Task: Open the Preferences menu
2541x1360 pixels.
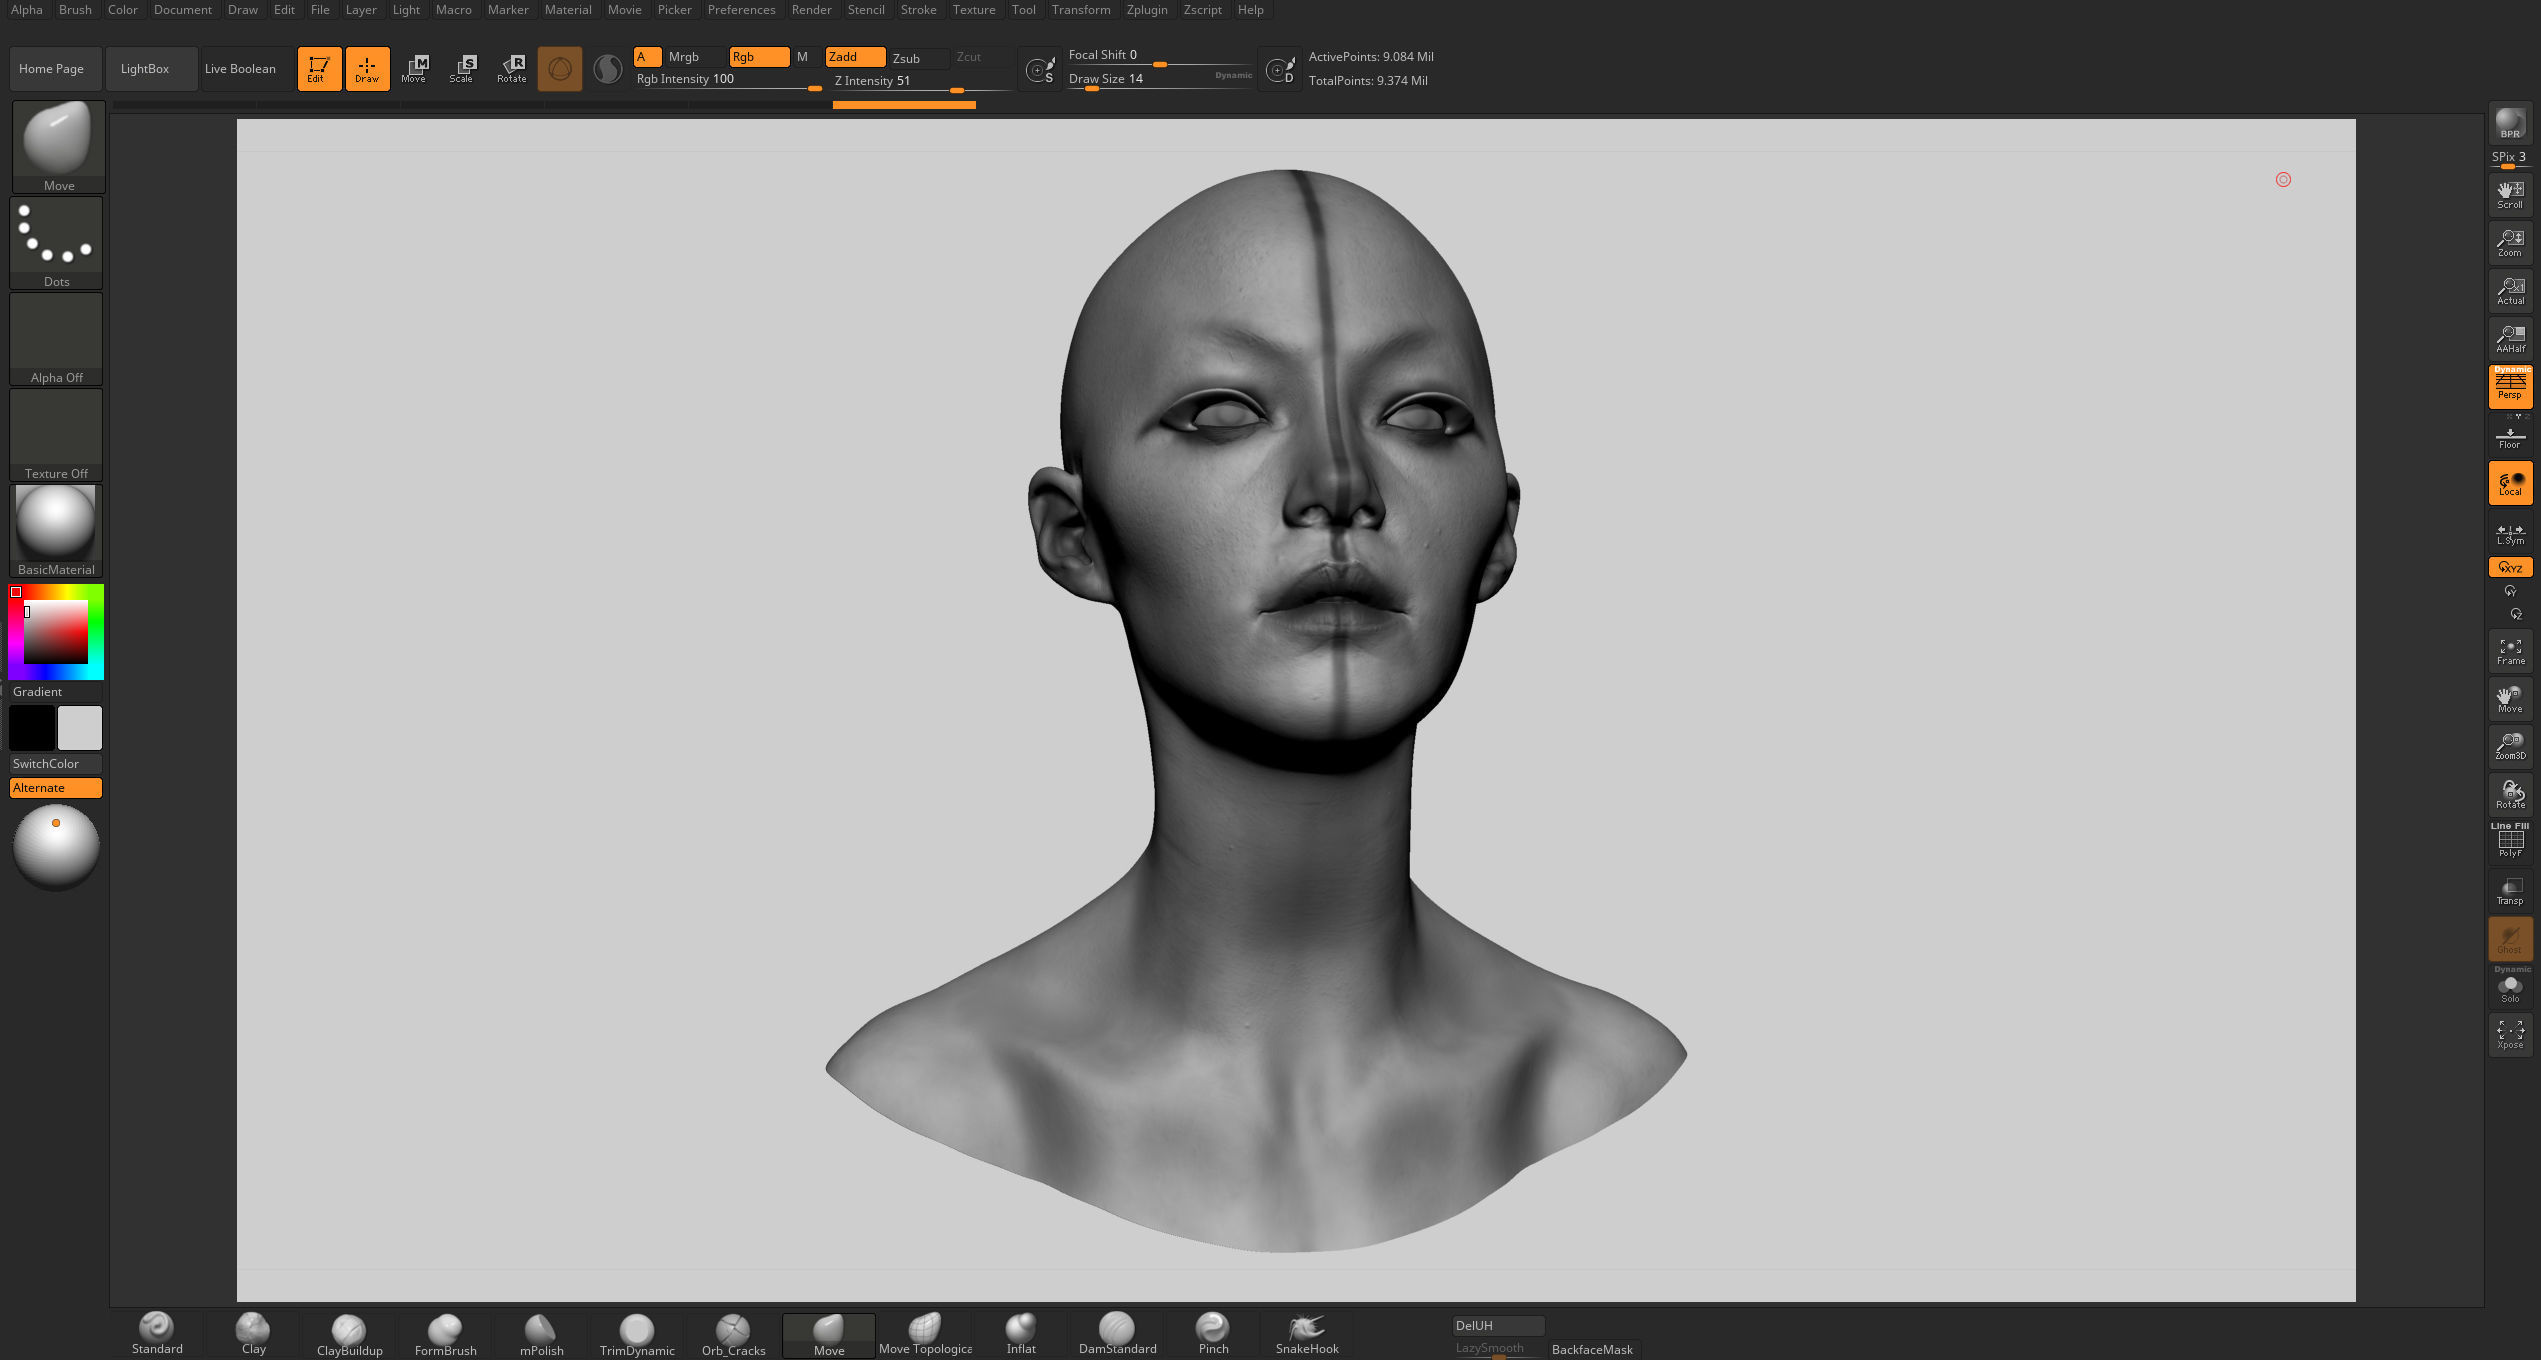Action: click(x=741, y=10)
